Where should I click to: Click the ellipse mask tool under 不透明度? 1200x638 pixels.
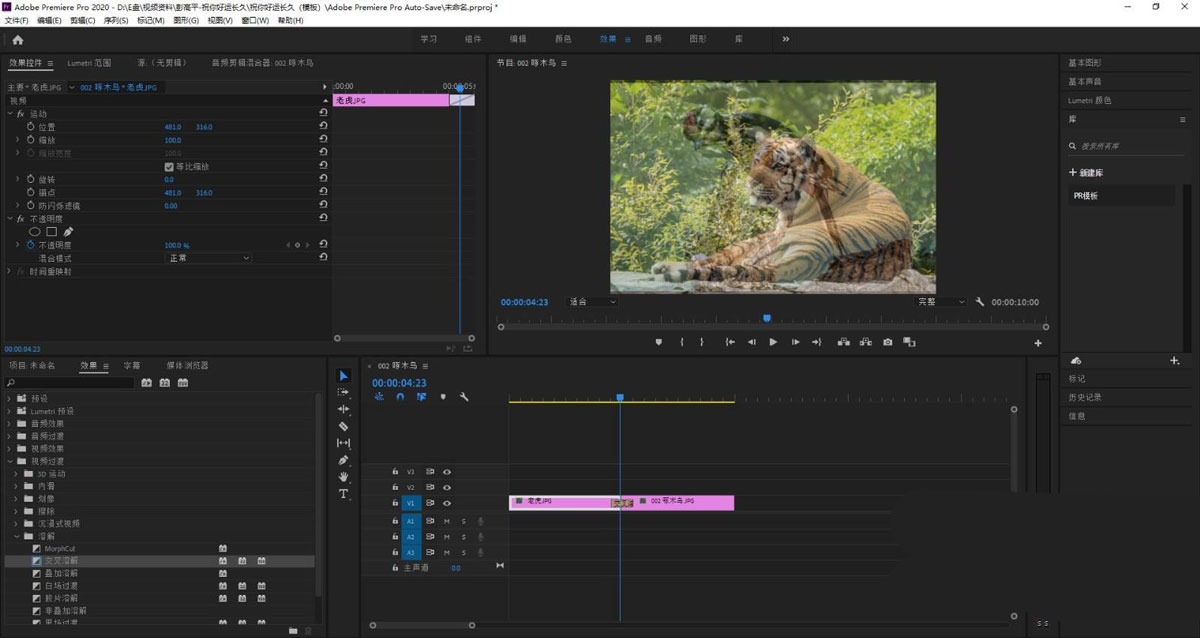(34, 231)
